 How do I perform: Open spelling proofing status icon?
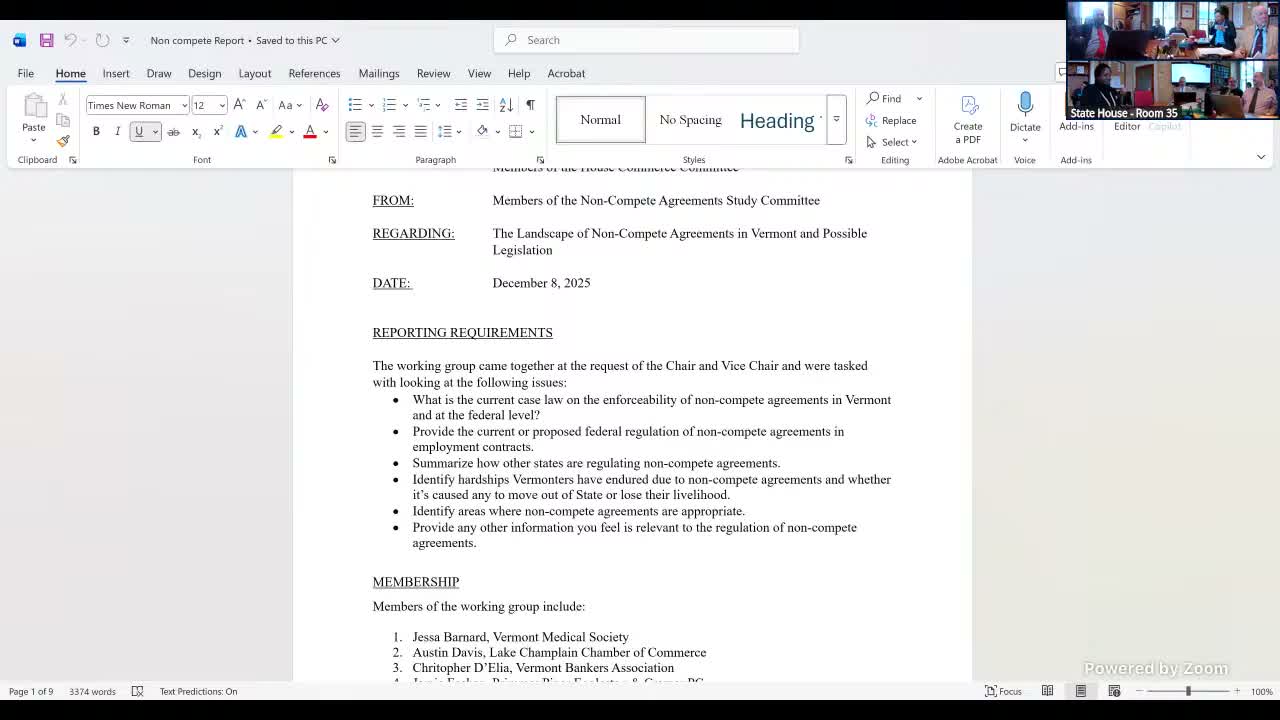pyautogui.click(x=138, y=691)
